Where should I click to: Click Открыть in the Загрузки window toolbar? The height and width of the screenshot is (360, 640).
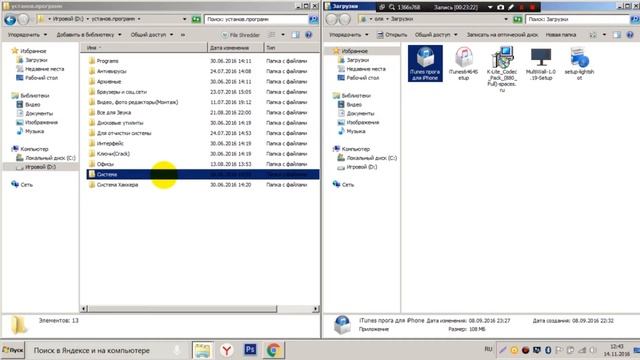click(x=392, y=35)
